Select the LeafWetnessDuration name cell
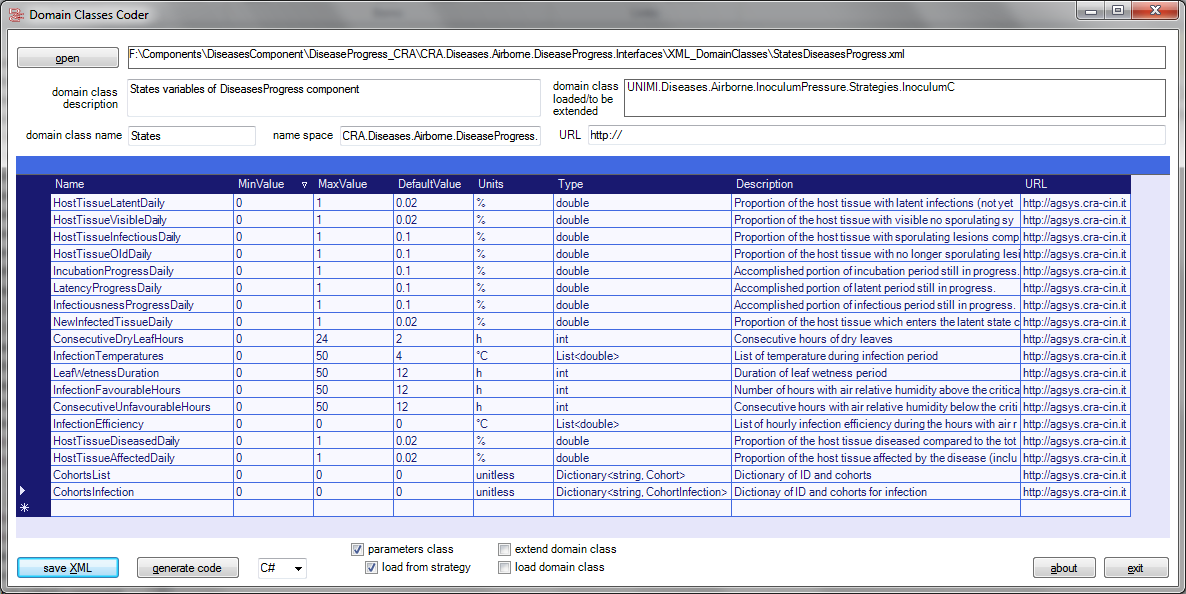This screenshot has height=594, width=1186. click(142, 373)
